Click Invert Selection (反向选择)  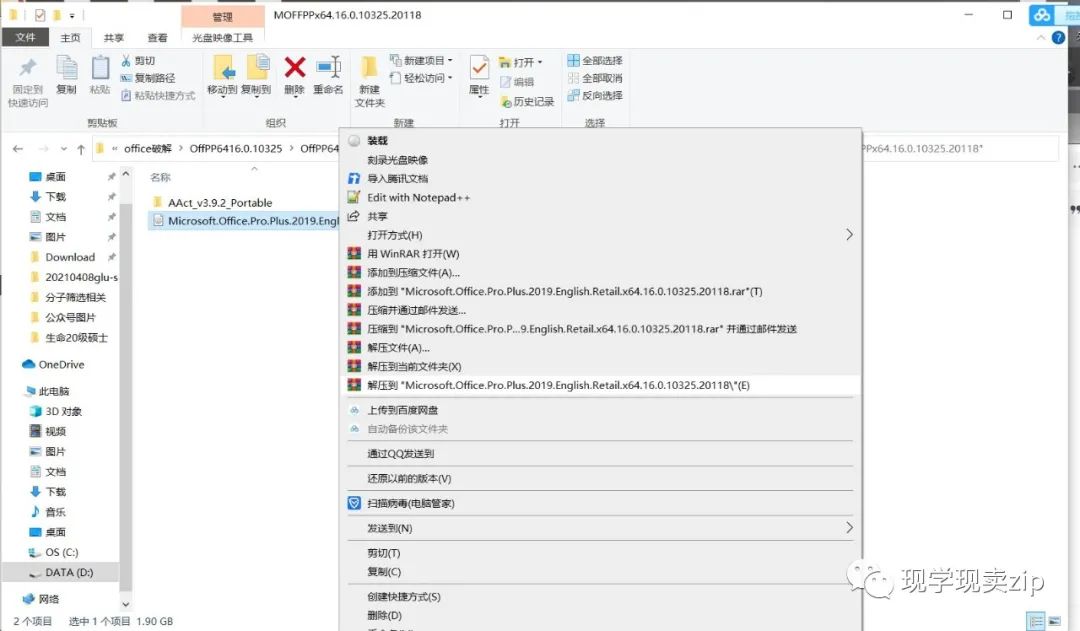click(x=595, y=95)
